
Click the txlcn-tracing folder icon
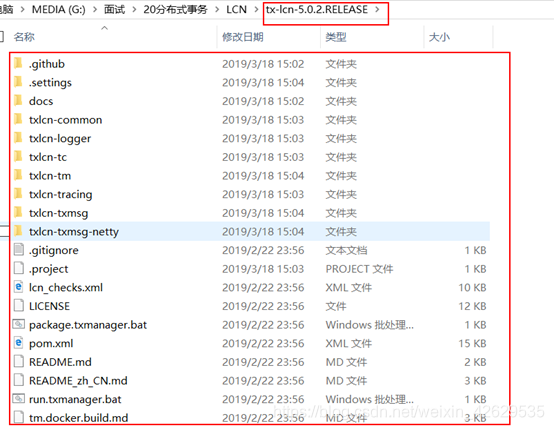(18, 194)
